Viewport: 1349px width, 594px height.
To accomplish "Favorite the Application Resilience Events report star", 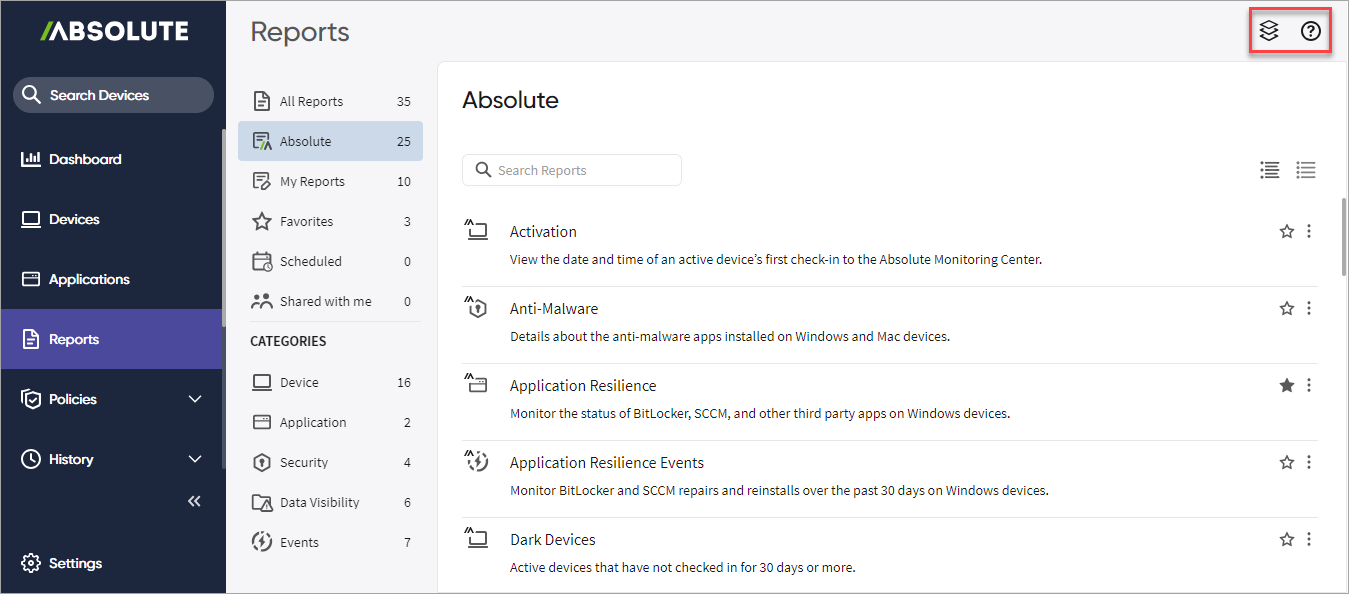I will click(x=1287, y=462).
